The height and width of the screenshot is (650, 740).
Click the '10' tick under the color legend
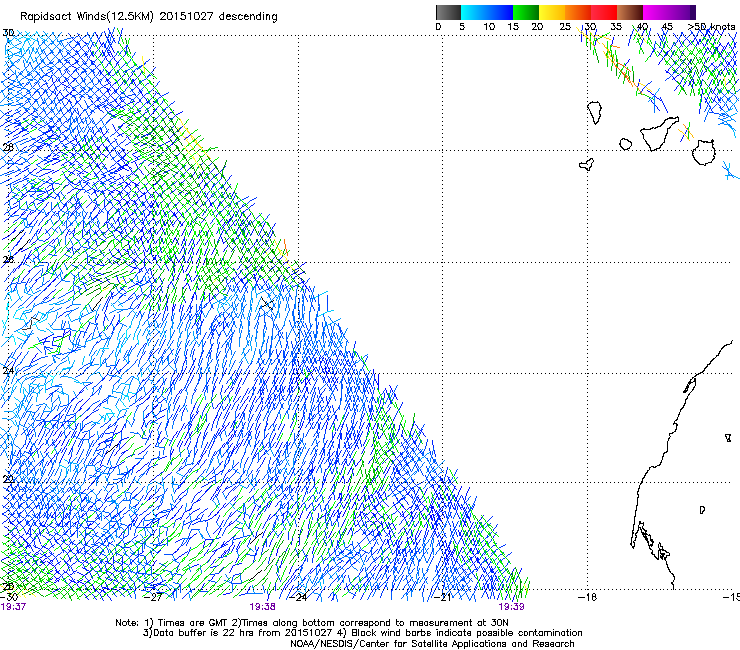click(x=489, y=27)
